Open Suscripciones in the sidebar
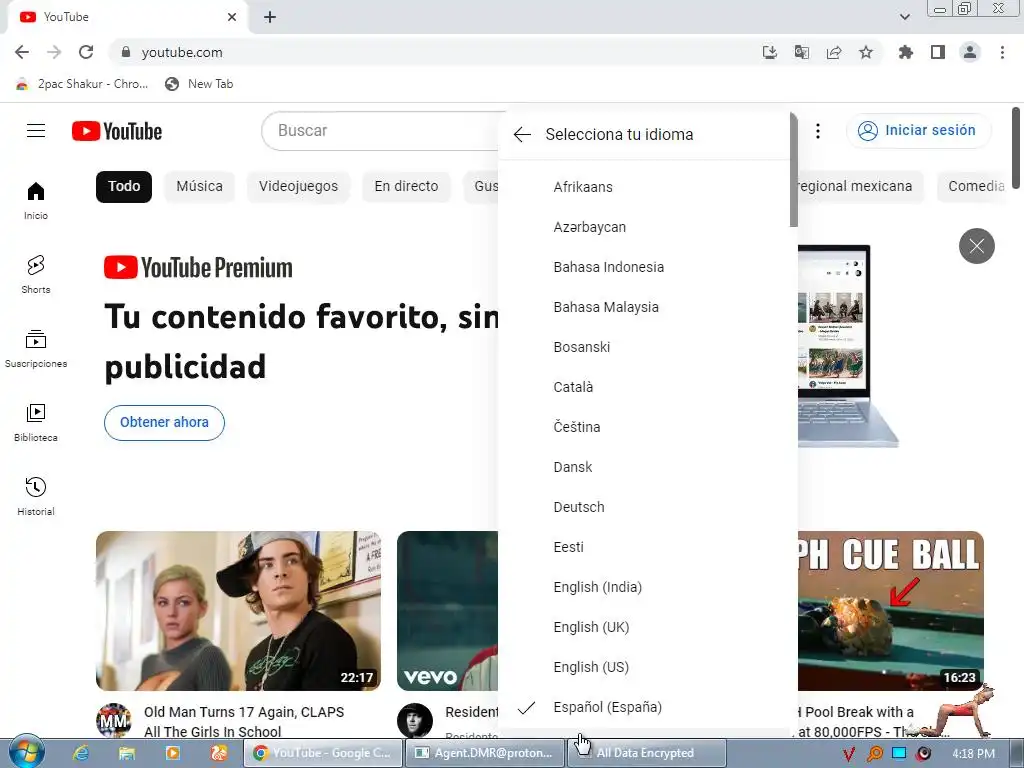This screenshot has height=768, width=1024. 36,349
